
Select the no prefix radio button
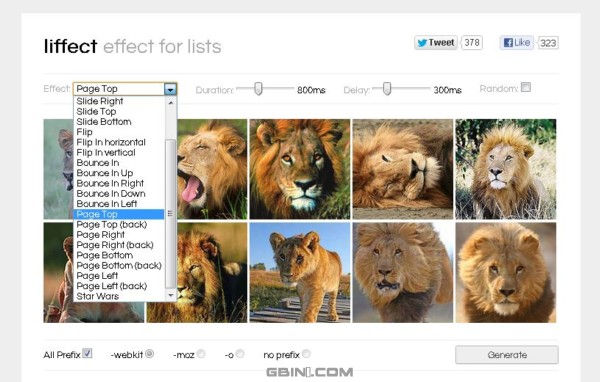pos(306,354)
